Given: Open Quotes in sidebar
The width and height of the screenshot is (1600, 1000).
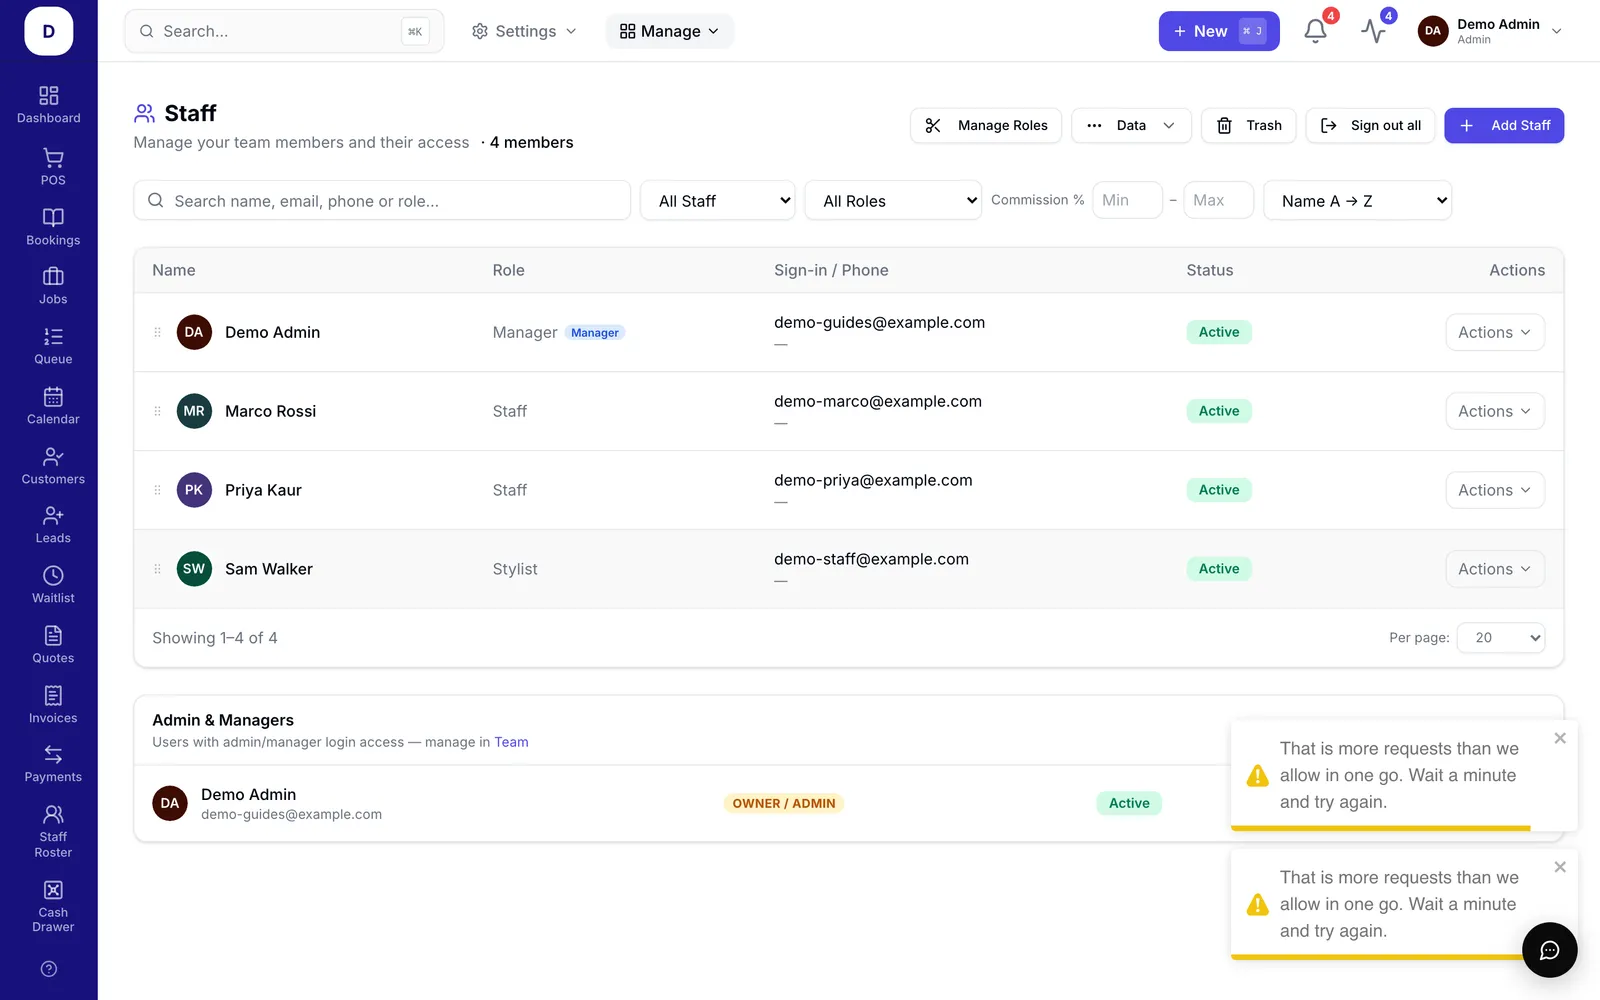Looking at the screenshot, I should (53, 645).
